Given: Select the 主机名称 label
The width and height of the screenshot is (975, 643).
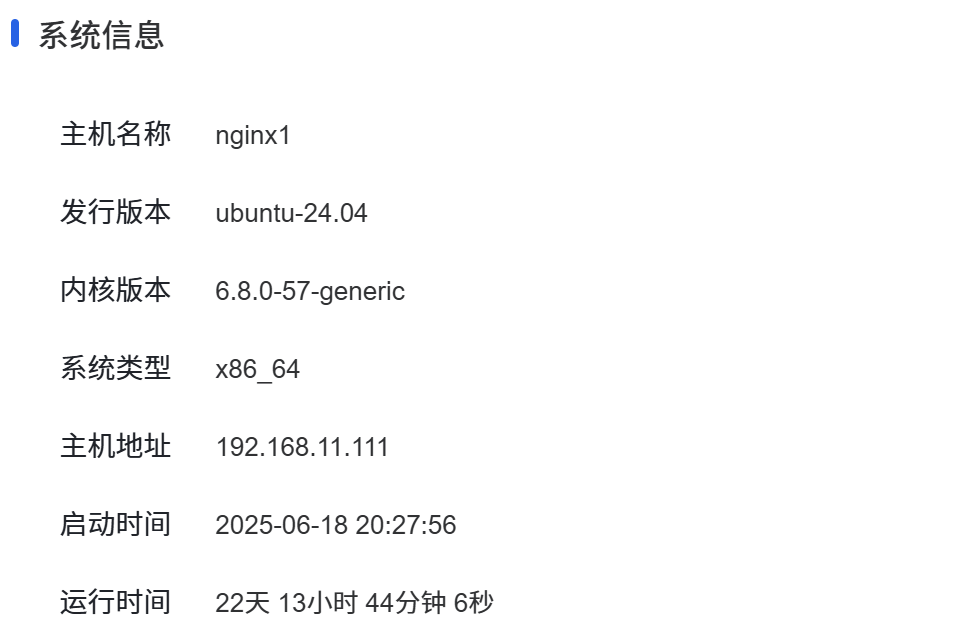Looking at the screenshot, I should (x=116, y=134).
